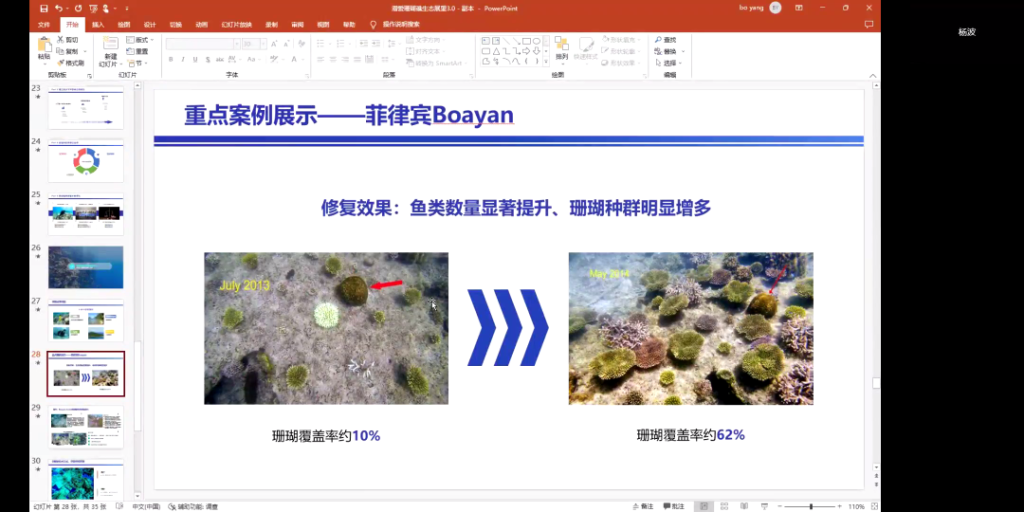Screen dimensions: 1024x512
Task: Open the View (视图) tab
Action: coord(323,24)
